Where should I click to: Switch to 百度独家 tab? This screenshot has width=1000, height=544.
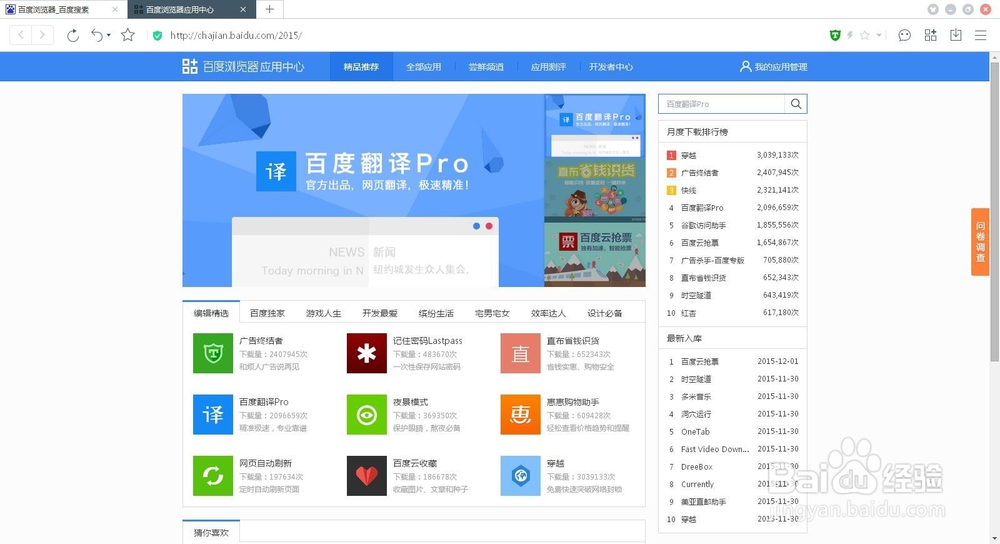(x=267, y=312)
